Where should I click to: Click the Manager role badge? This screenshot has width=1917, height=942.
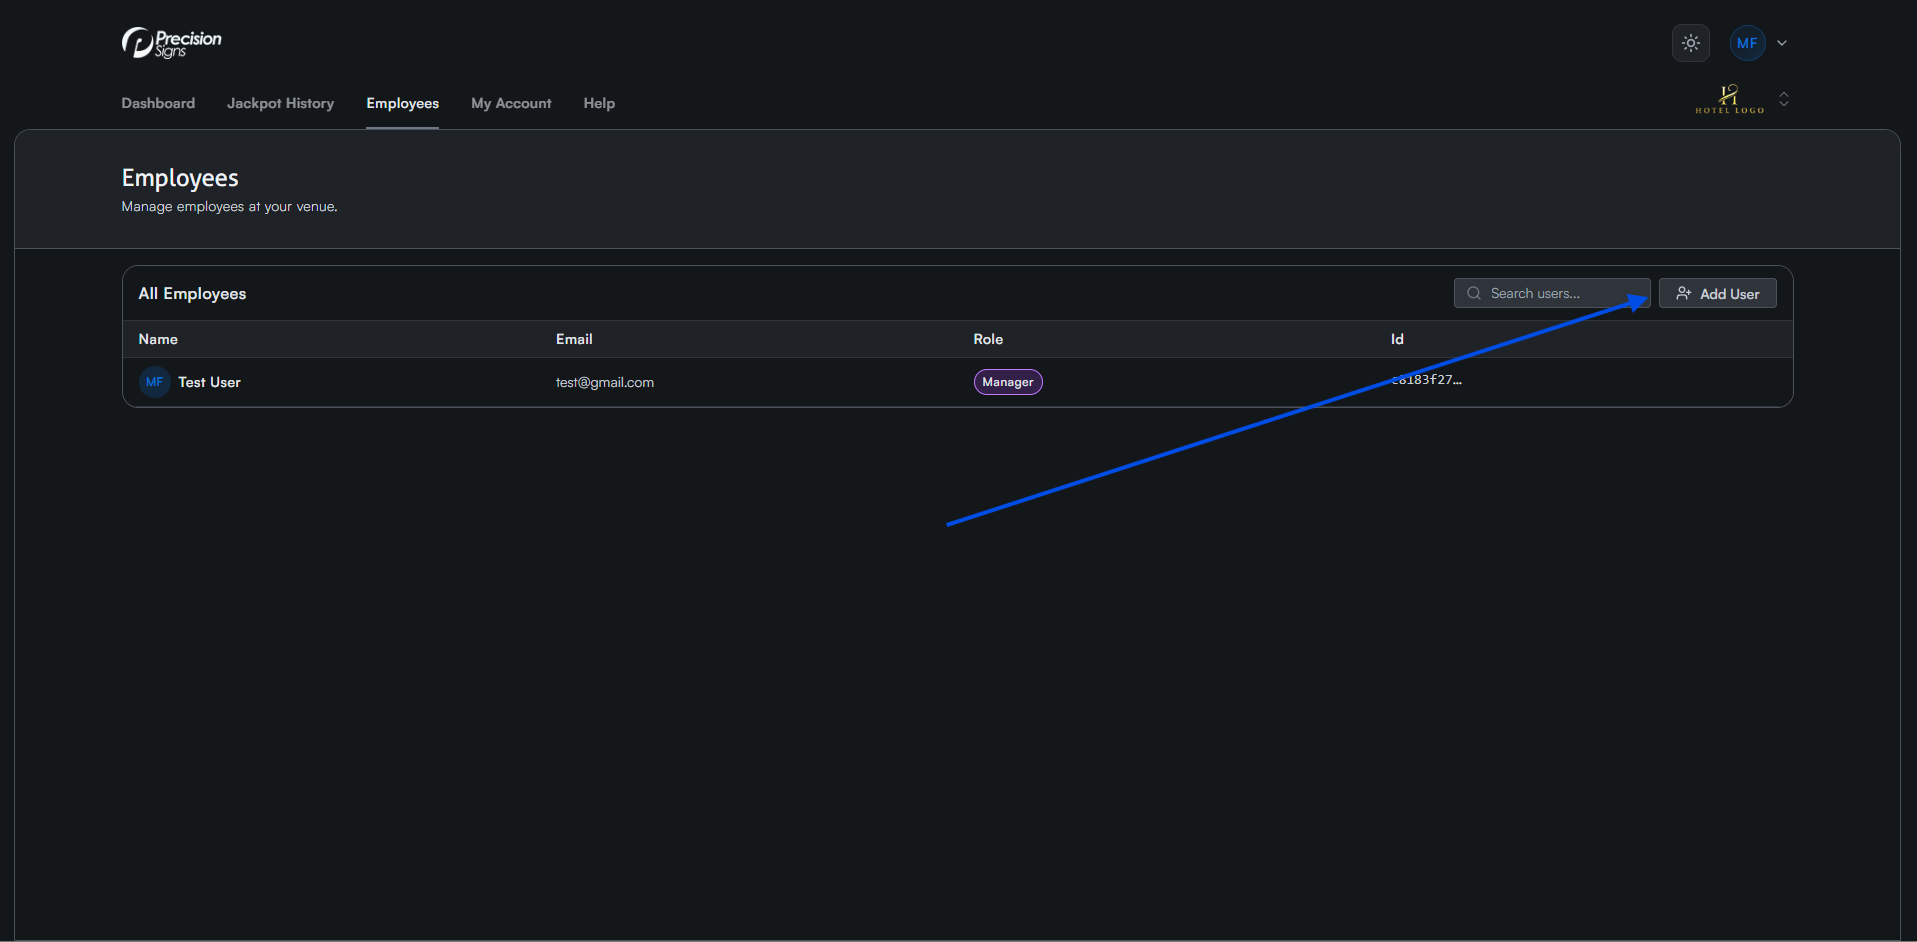pos(1007,382)
